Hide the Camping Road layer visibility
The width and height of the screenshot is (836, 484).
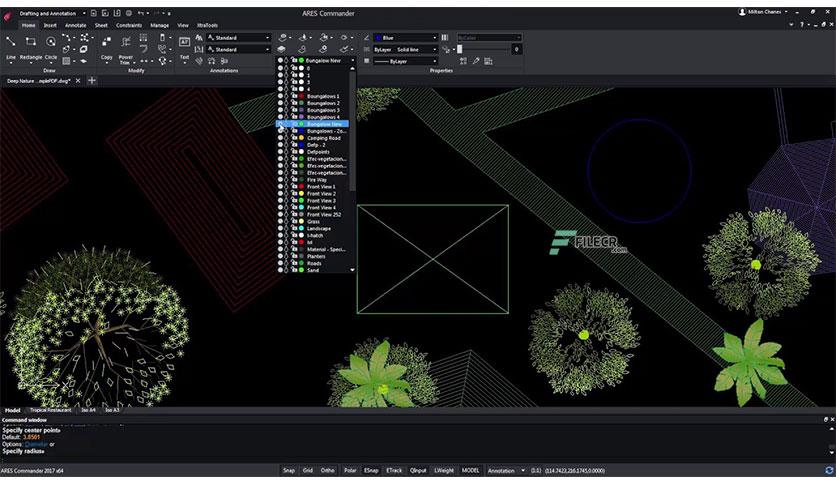pyautogui.click(x=280, y=138)
